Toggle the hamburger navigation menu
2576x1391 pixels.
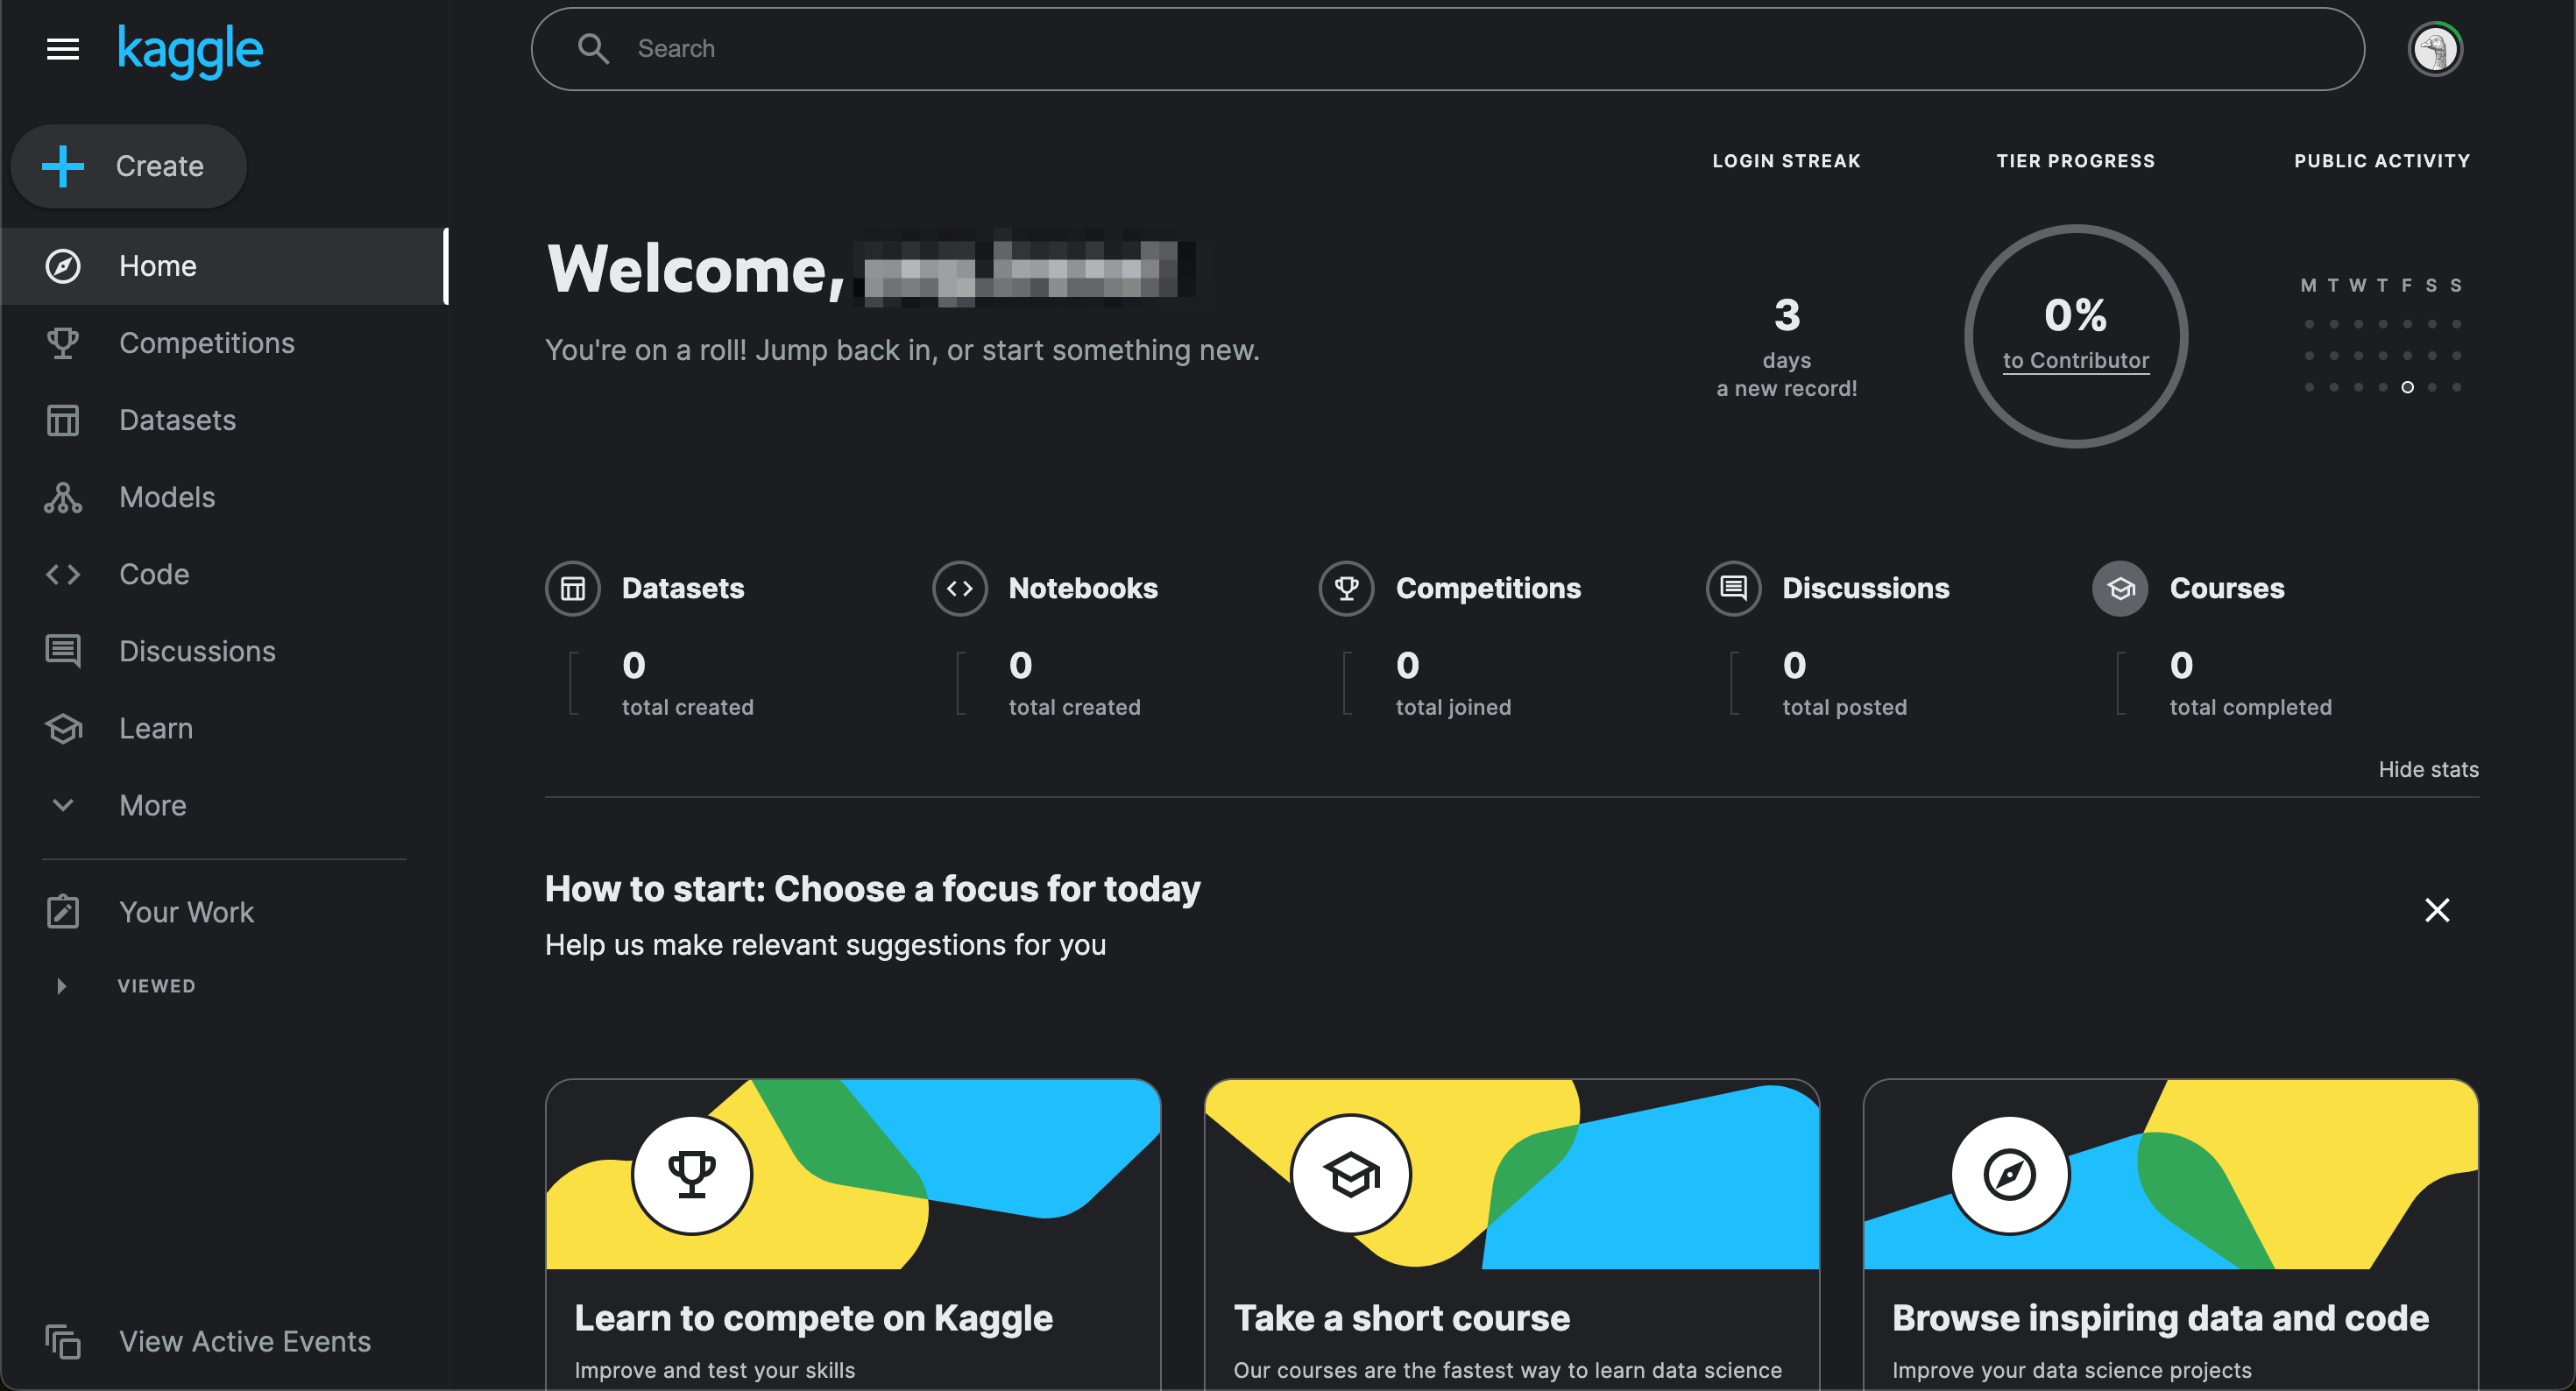point(63,49)
